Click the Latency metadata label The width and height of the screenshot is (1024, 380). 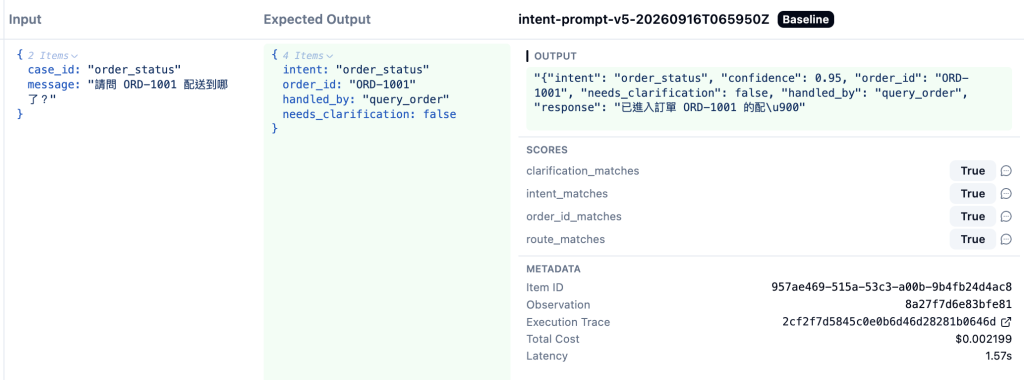tap(547, 356)
